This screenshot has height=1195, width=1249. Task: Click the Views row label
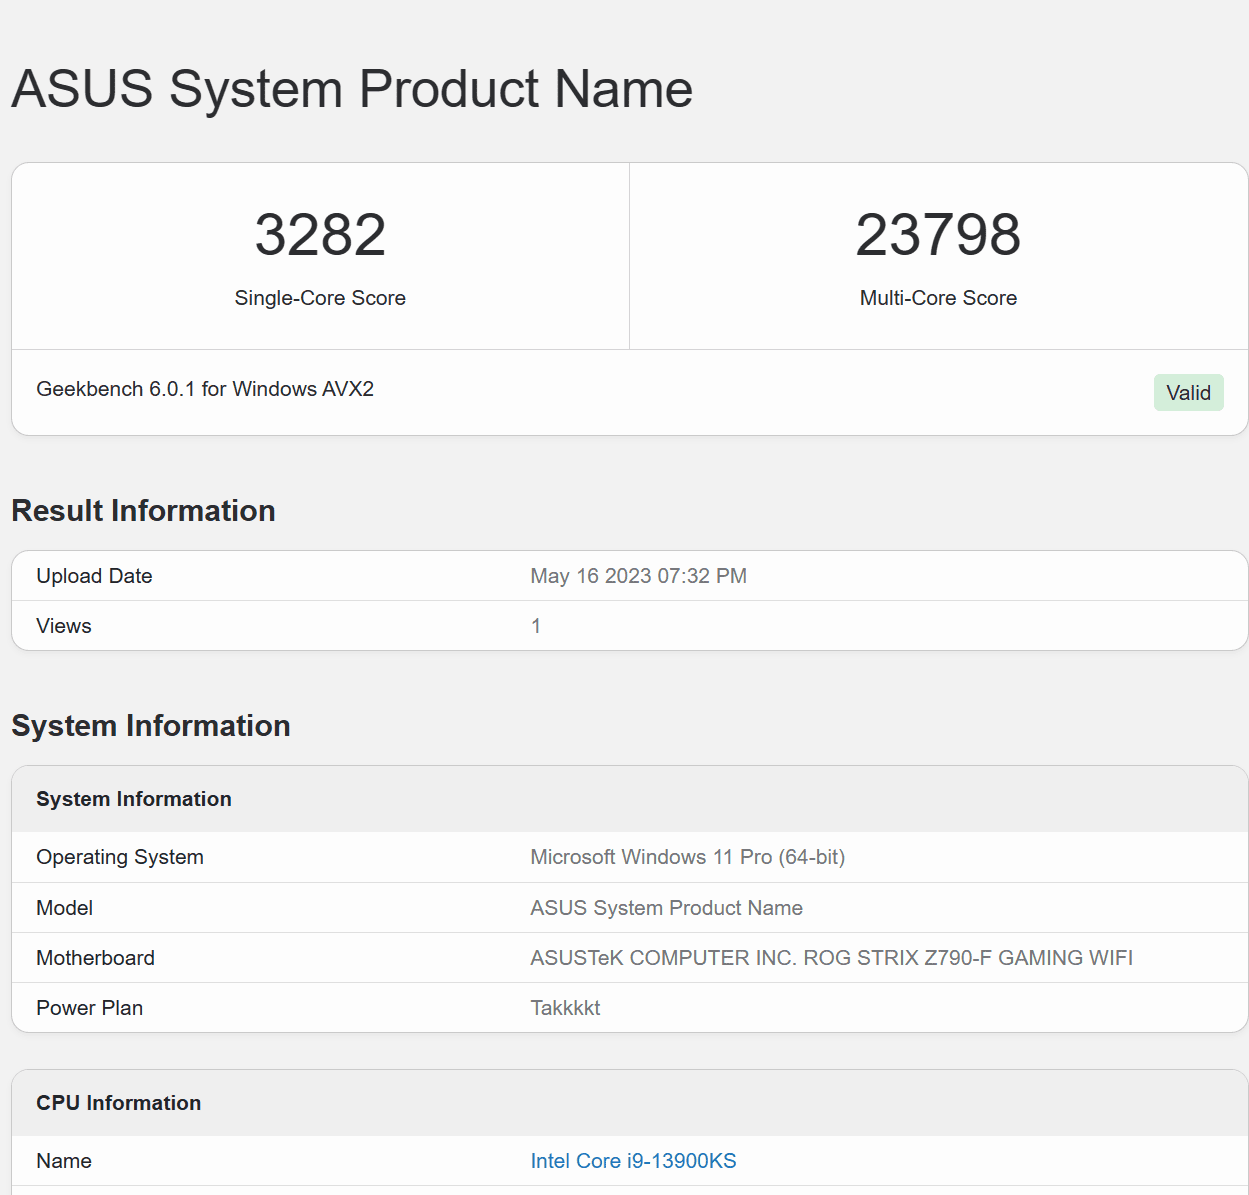[64, 626]
